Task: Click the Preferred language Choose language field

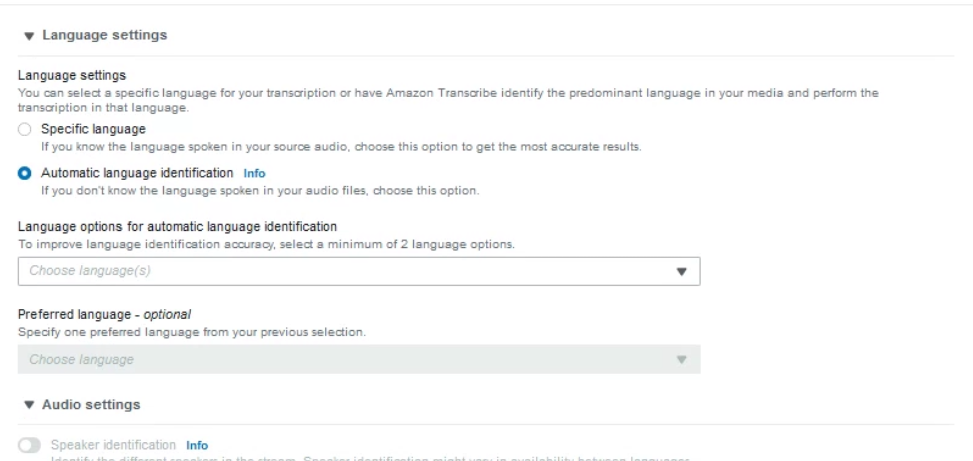Action: pos(340,359)
